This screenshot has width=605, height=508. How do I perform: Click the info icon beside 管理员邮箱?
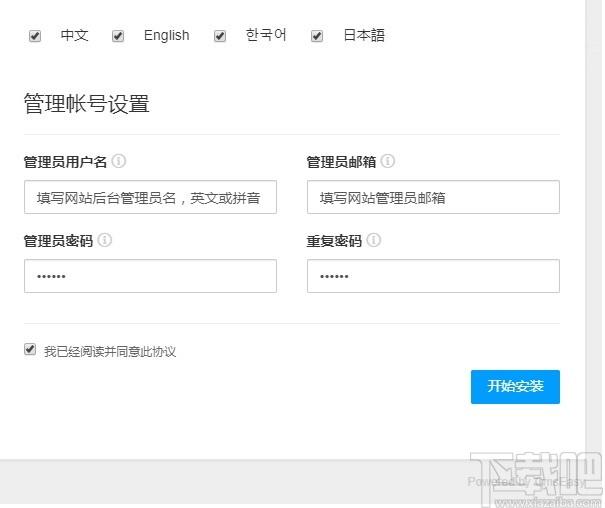(x=388, y=161)
